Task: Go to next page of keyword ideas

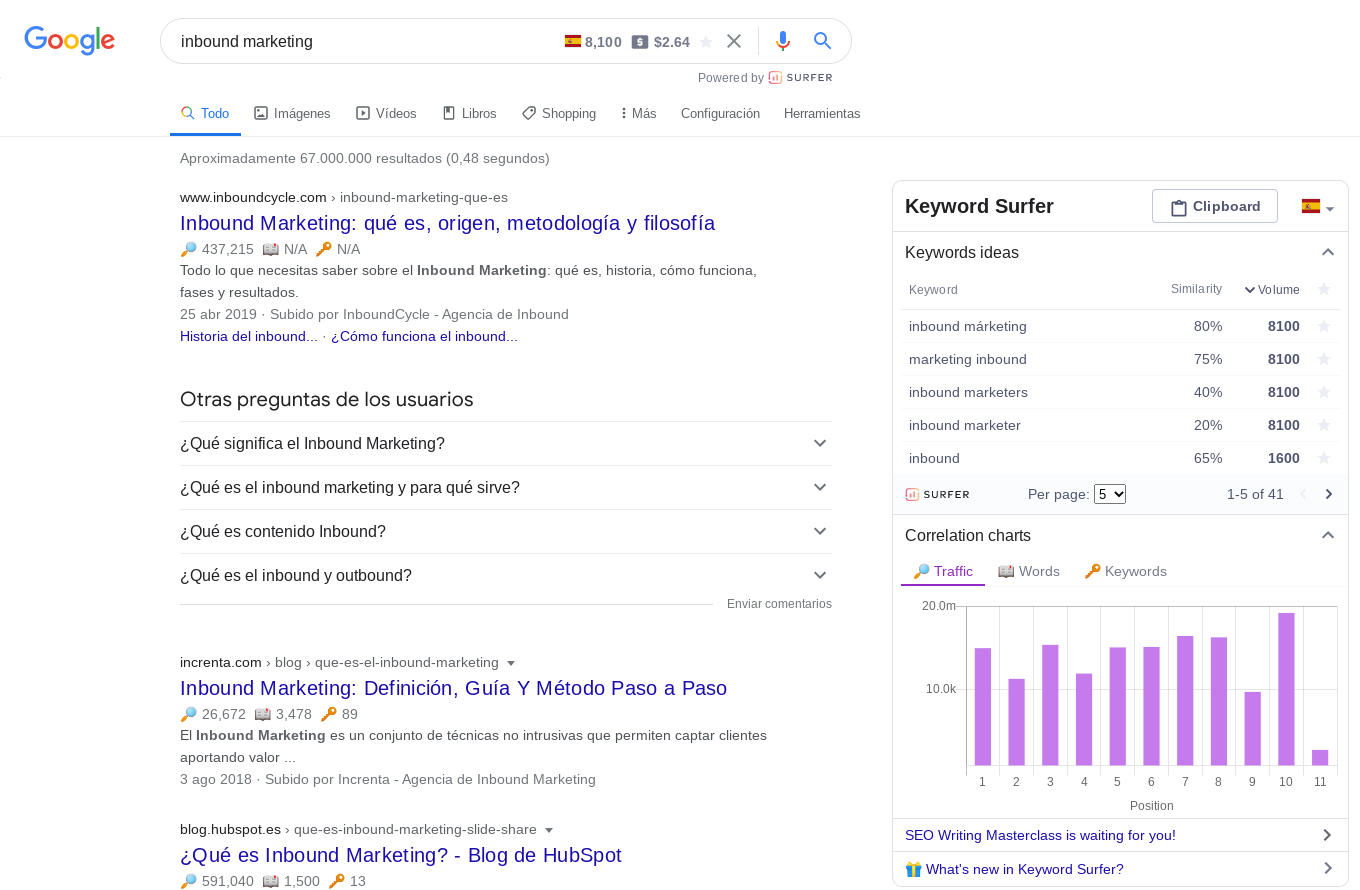Action: [x=1329, y=494]
